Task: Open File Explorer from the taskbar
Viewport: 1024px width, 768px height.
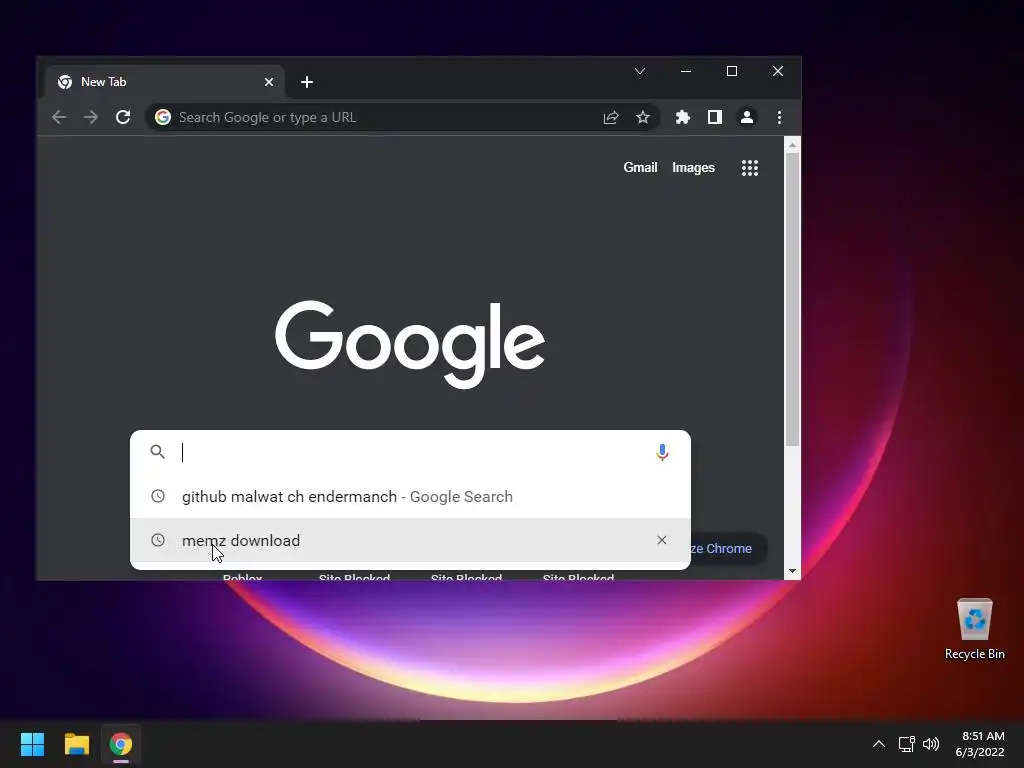Action: tap(76, 744)
